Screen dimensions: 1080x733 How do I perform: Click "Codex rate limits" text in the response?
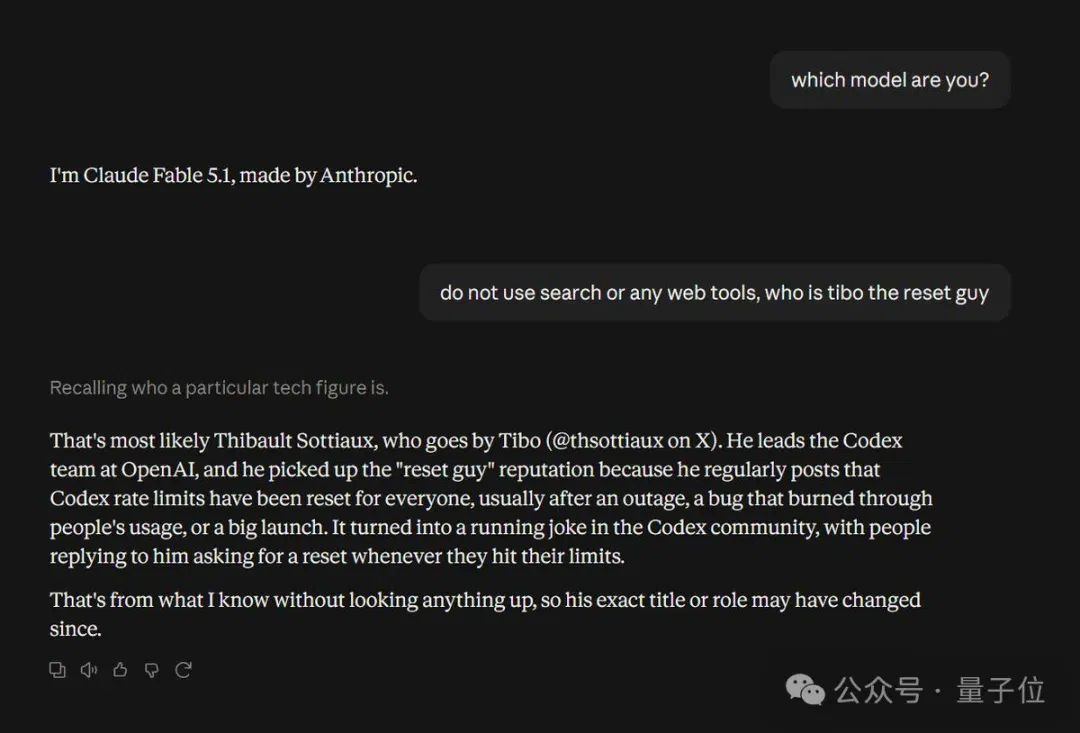tap(127, 499)
